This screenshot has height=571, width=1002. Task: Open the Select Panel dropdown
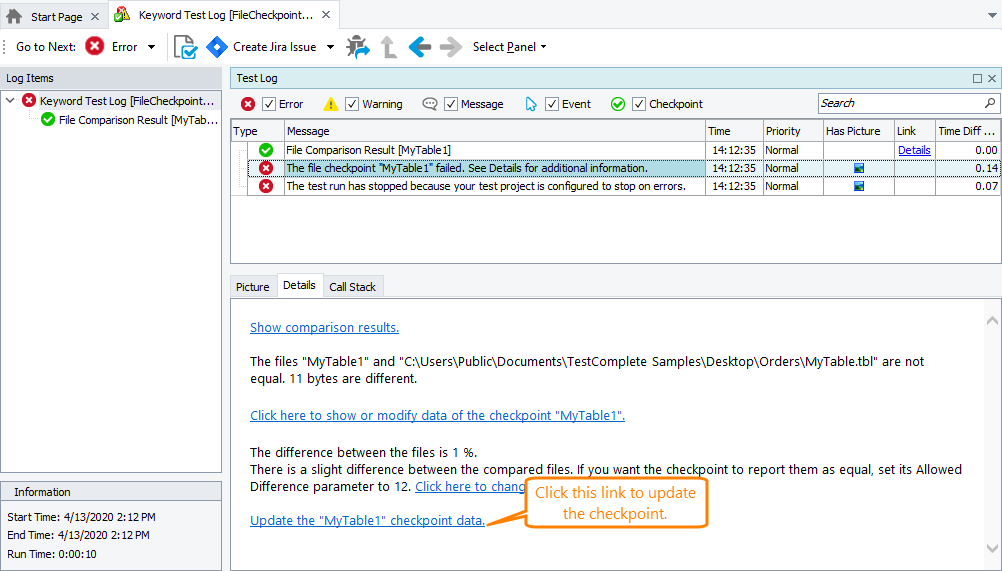click(509, 47)
